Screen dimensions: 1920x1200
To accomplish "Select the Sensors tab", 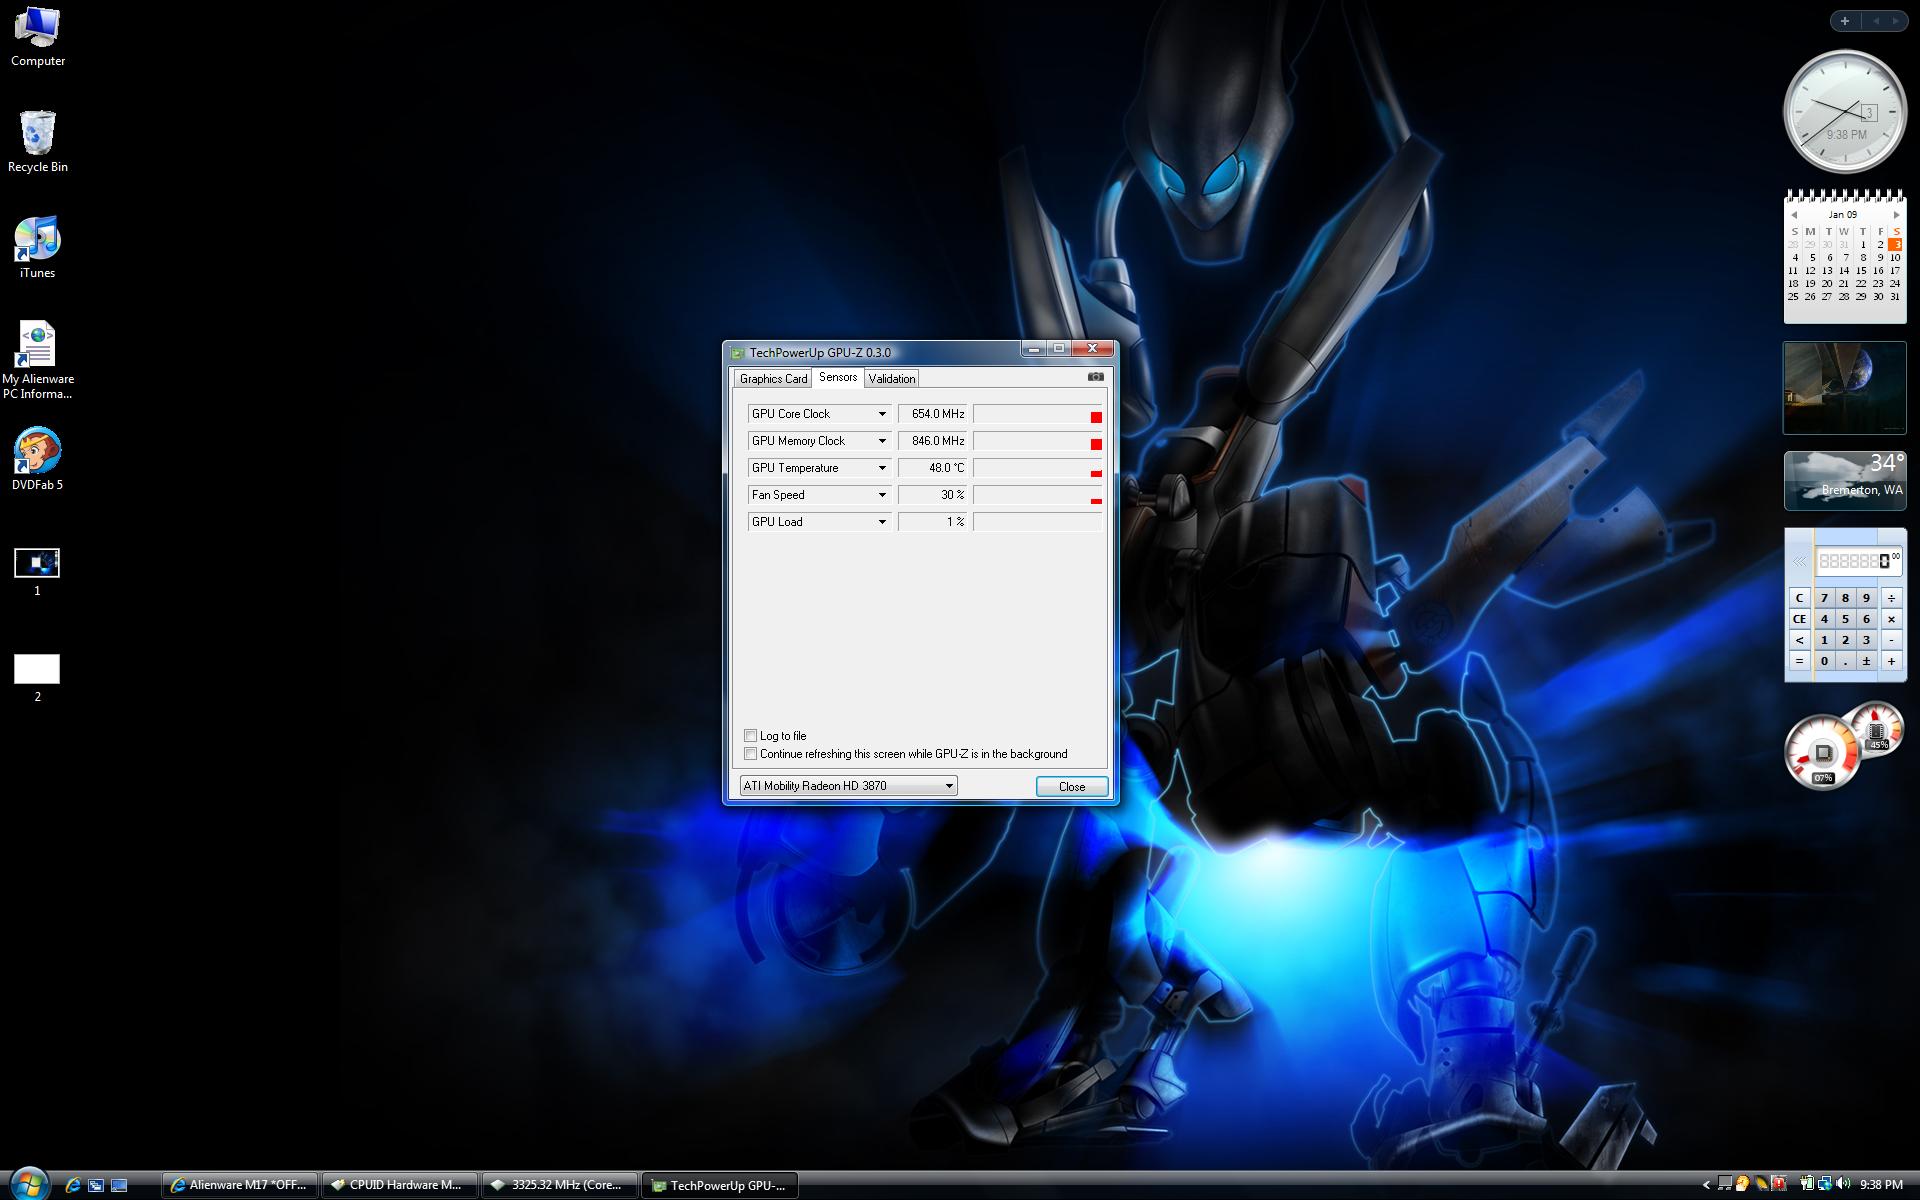I will (838, 377).
